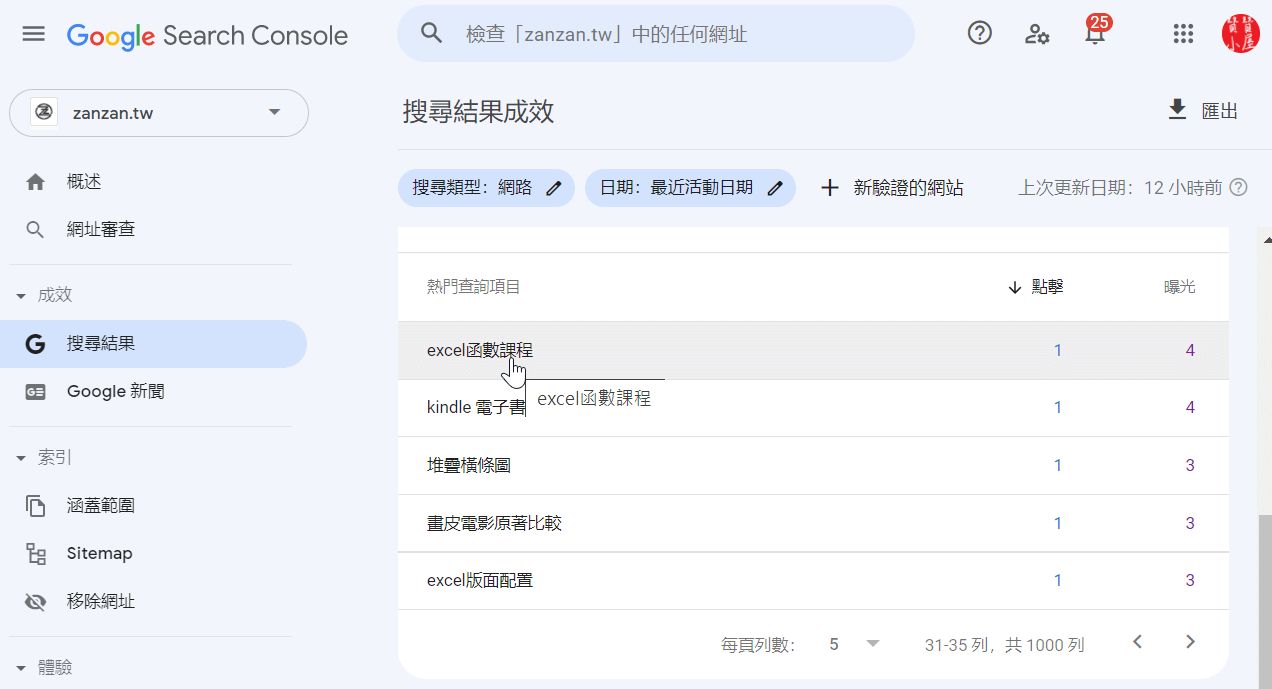Screen dimensions: 1272x689
Task: Open the Google apps grid
Action: point(1183,34)
